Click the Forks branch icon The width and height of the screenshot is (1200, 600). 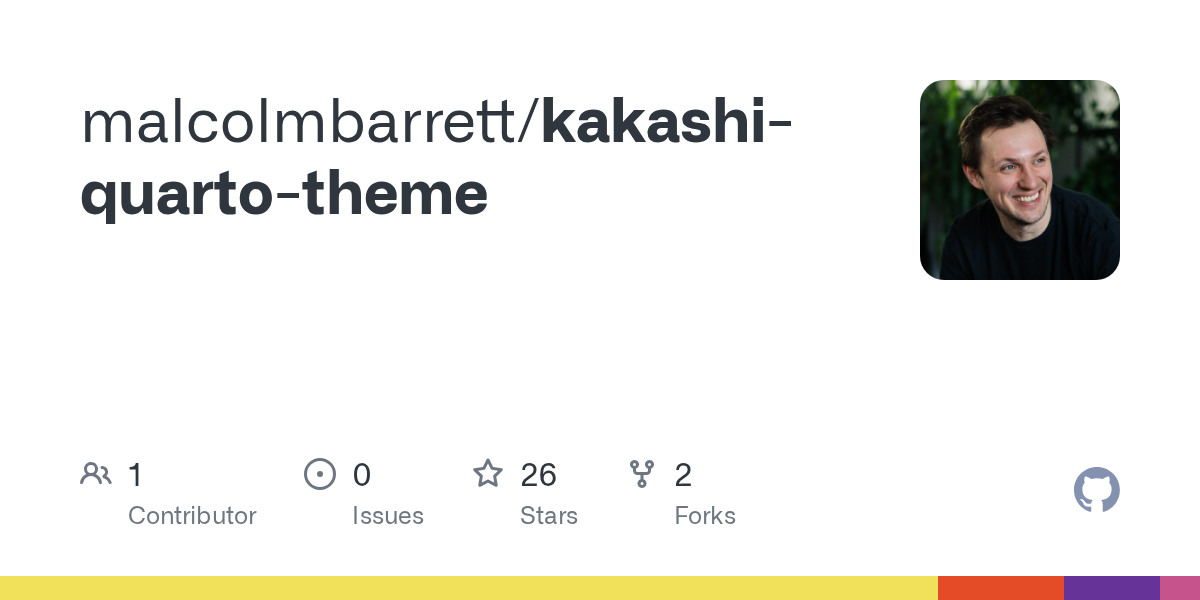pyautogui.click(x=642, y=474)
